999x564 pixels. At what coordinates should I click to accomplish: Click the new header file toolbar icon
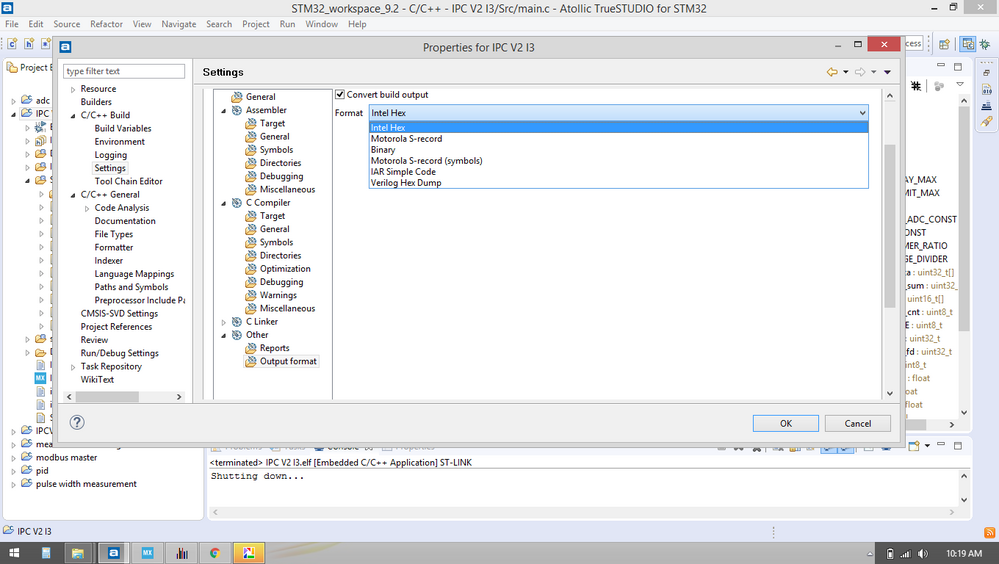click(29, 44)
